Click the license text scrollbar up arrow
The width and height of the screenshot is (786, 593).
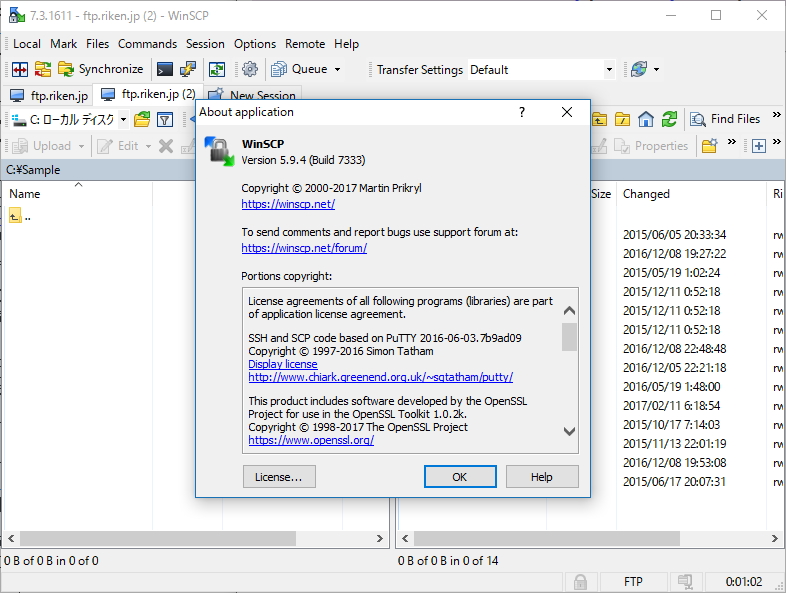click(x=569, y=311)
